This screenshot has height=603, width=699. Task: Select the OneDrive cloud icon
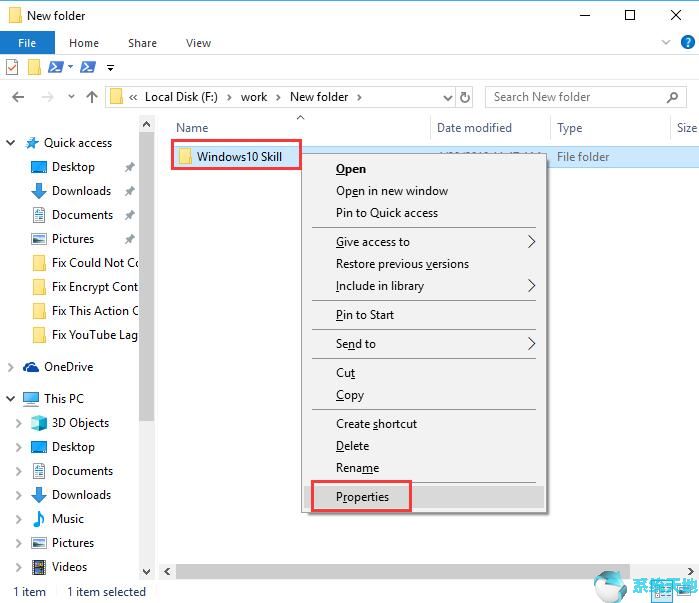coord(31,367)
